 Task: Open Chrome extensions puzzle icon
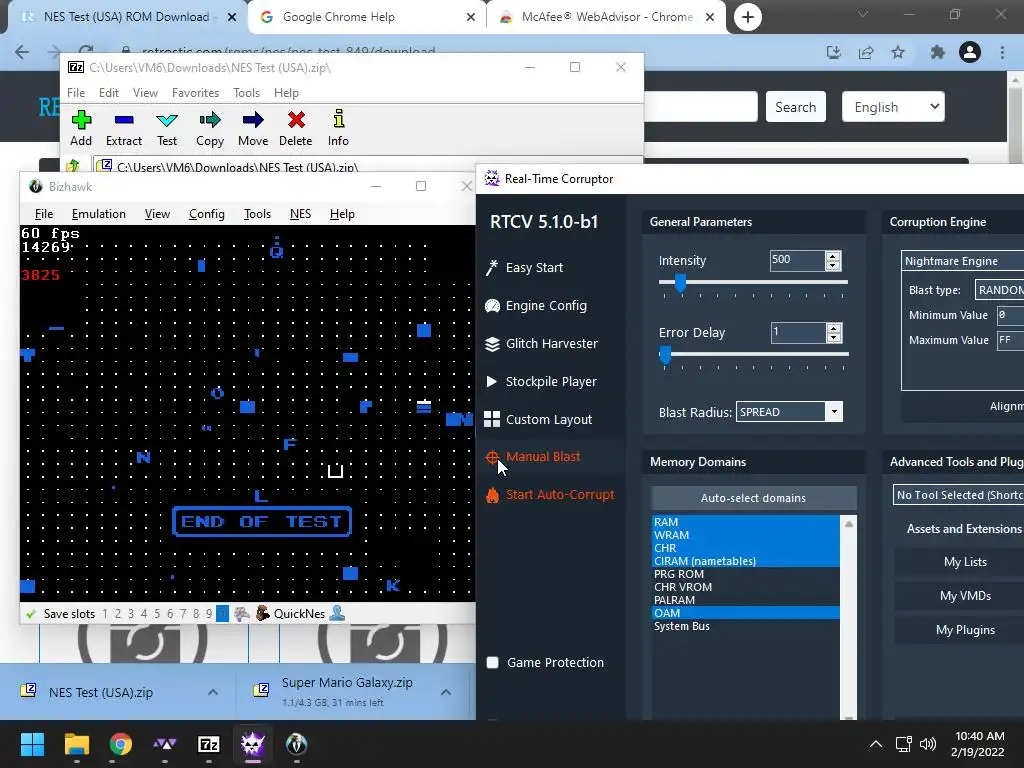[x=938, y=52]
